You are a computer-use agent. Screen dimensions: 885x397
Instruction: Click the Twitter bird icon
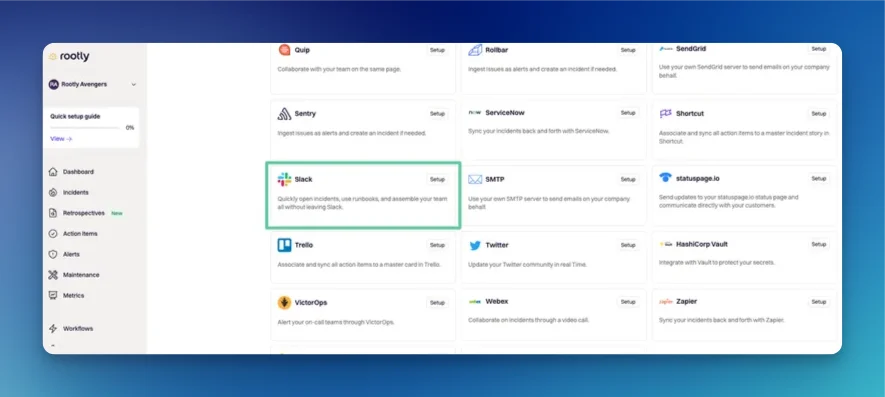pos(475,246)
